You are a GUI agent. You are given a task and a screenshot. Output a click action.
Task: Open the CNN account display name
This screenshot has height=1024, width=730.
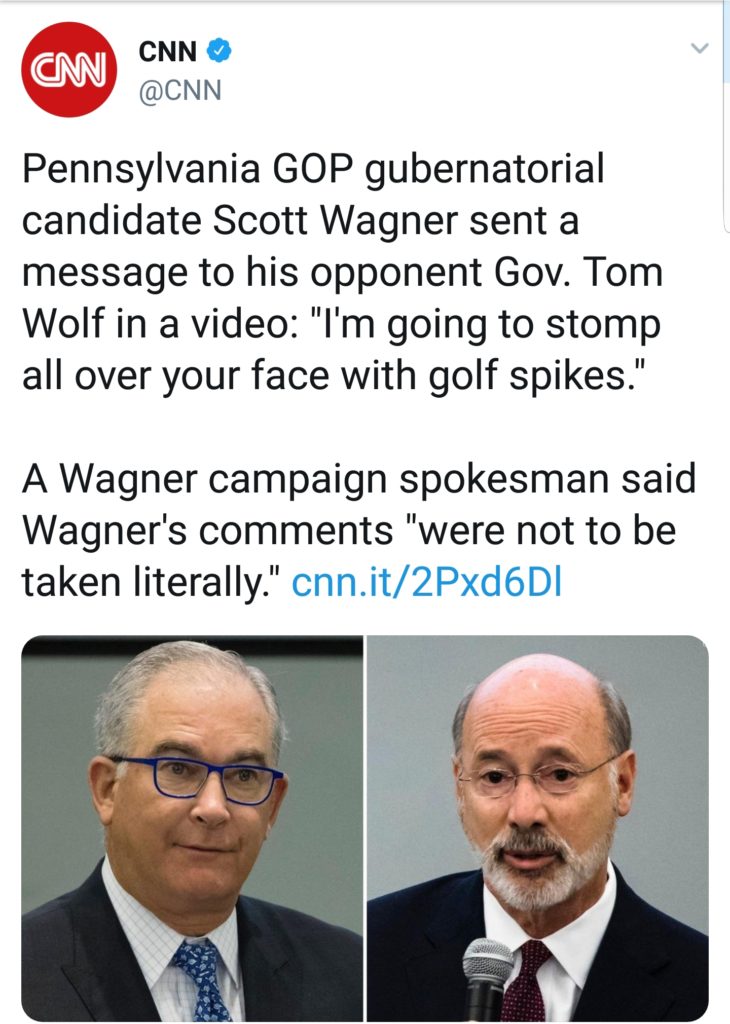click(x=166, y=50)
